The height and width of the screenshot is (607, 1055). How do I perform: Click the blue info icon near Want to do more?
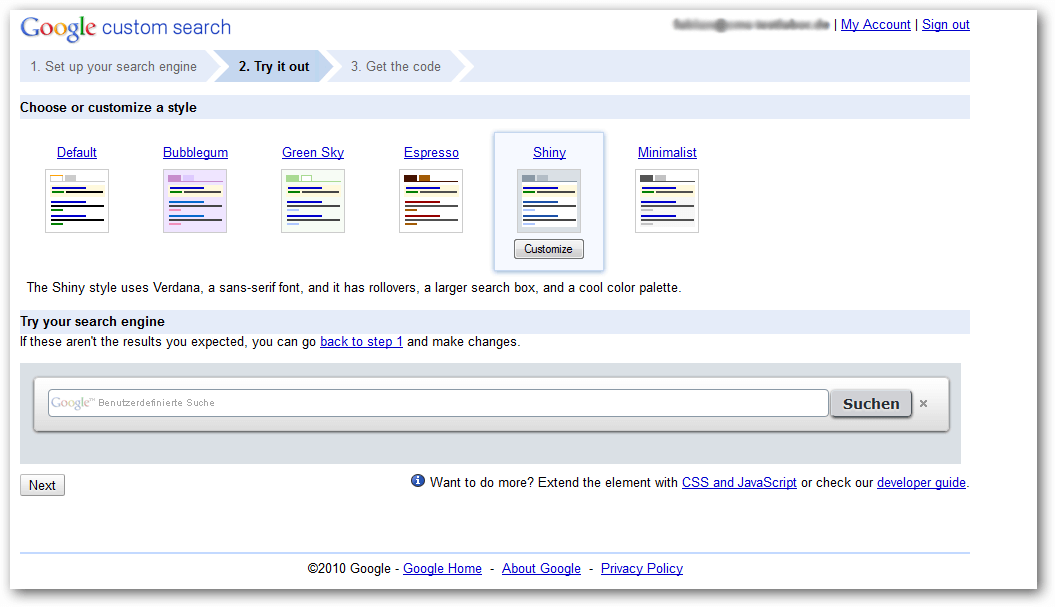pyautogui.click(x=418, y=480)
